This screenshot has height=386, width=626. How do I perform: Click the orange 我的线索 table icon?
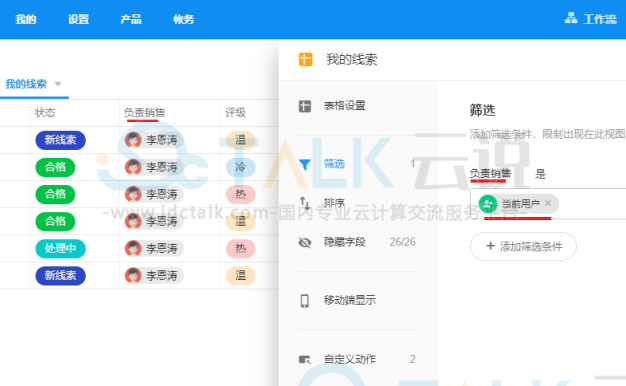point(305,59)
